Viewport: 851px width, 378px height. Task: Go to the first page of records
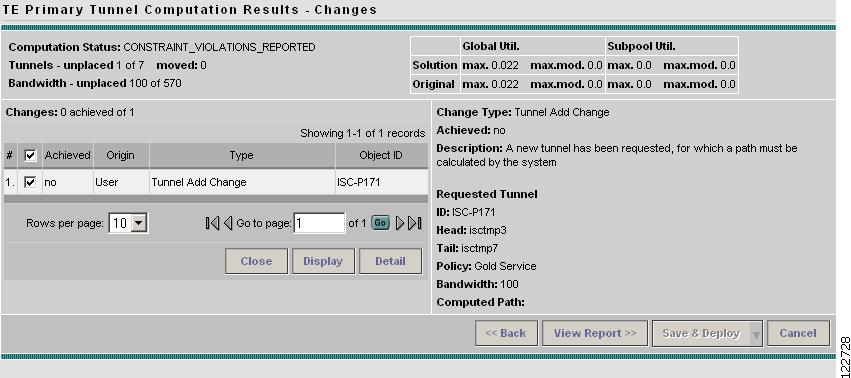pyautogui.click(x=212, y=223)
